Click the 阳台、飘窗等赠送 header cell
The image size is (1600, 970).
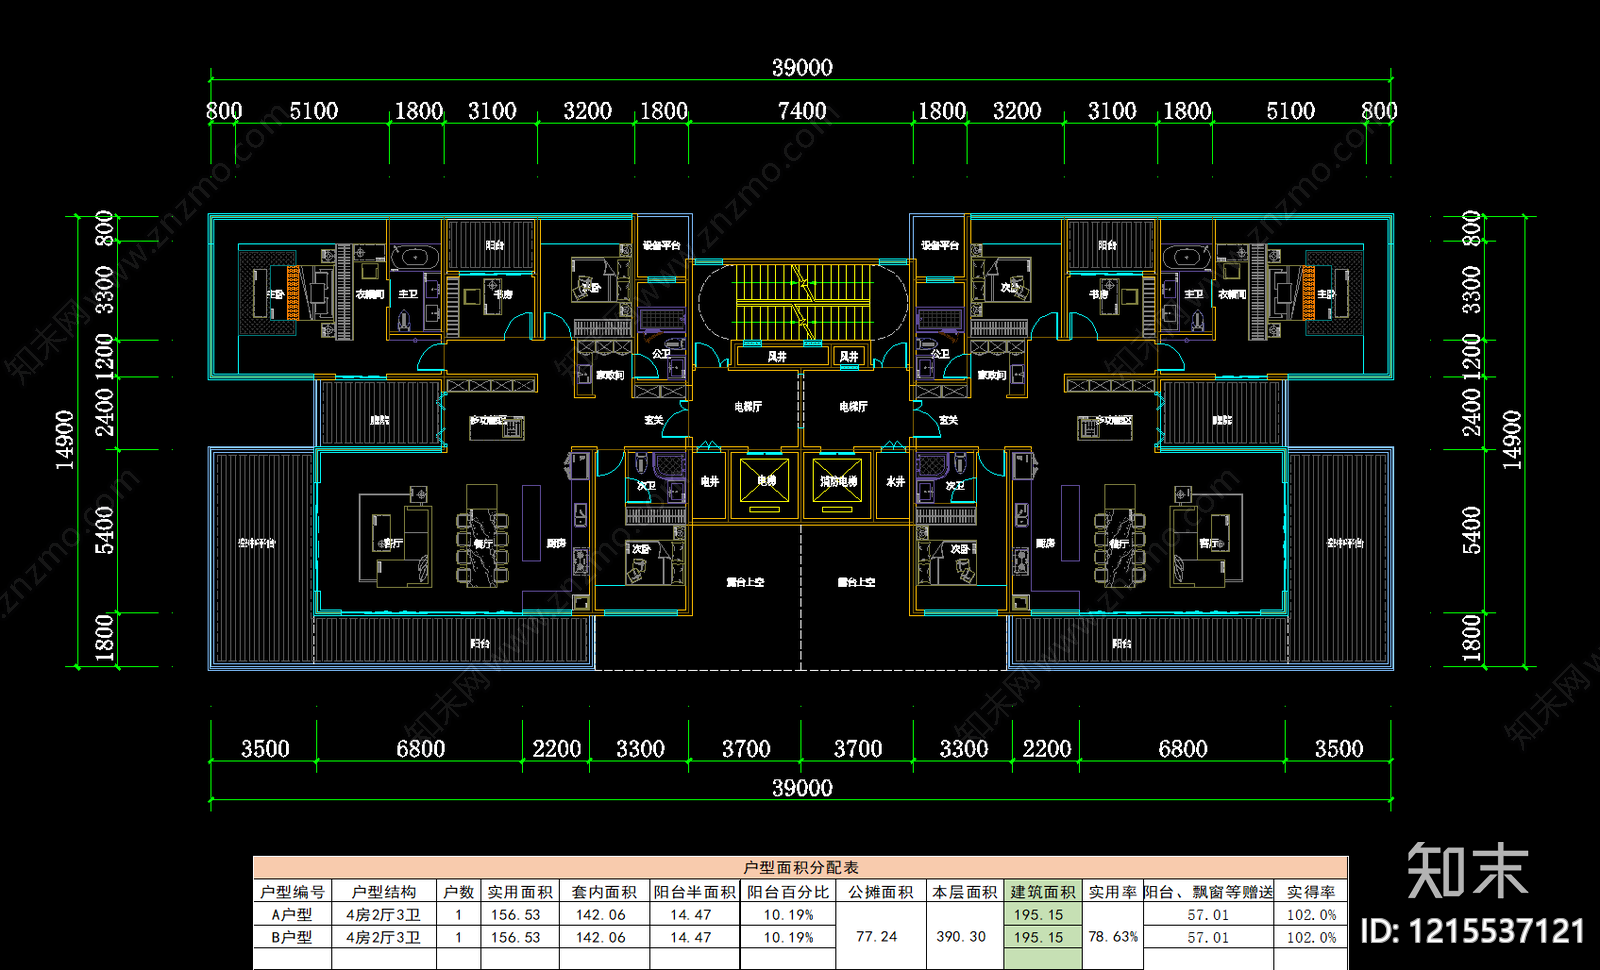[x=1208, y=892]
